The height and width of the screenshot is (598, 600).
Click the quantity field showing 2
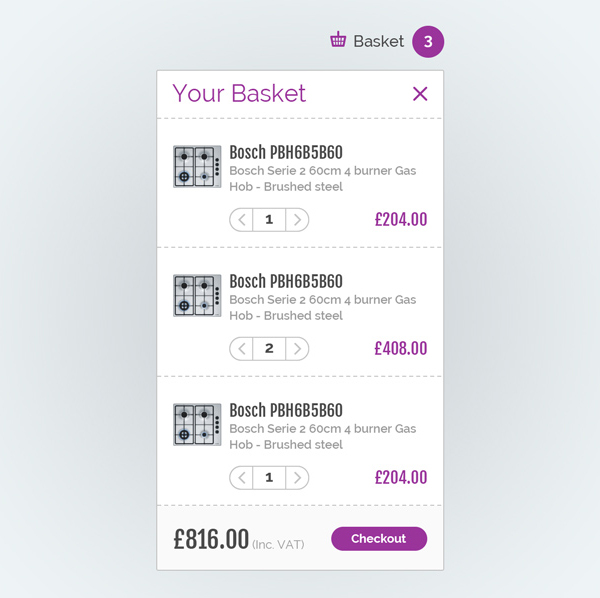[269, 349]
